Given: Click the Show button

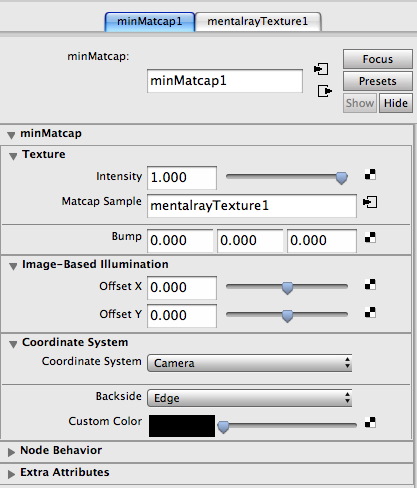Looking at the screenshot, I should [360, 103].
